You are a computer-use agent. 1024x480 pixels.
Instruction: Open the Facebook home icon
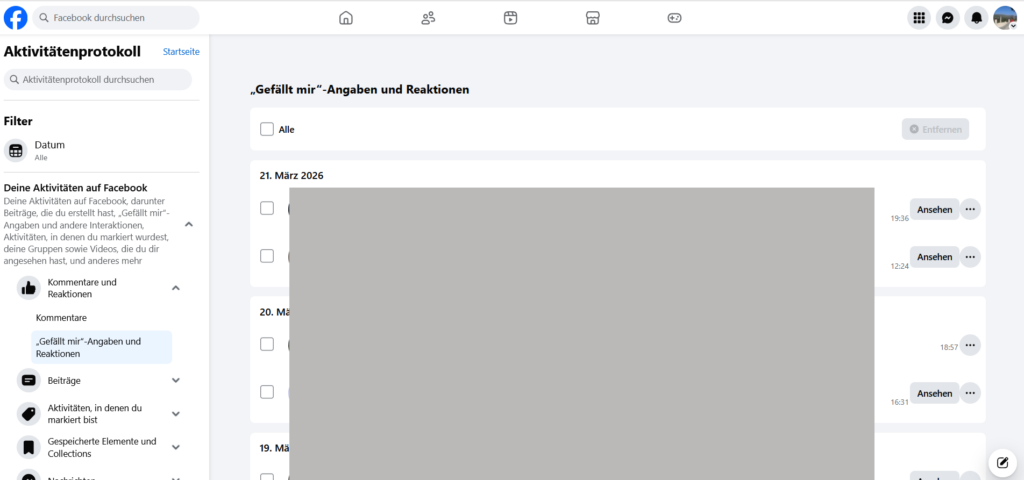click(x=346, y=18)
